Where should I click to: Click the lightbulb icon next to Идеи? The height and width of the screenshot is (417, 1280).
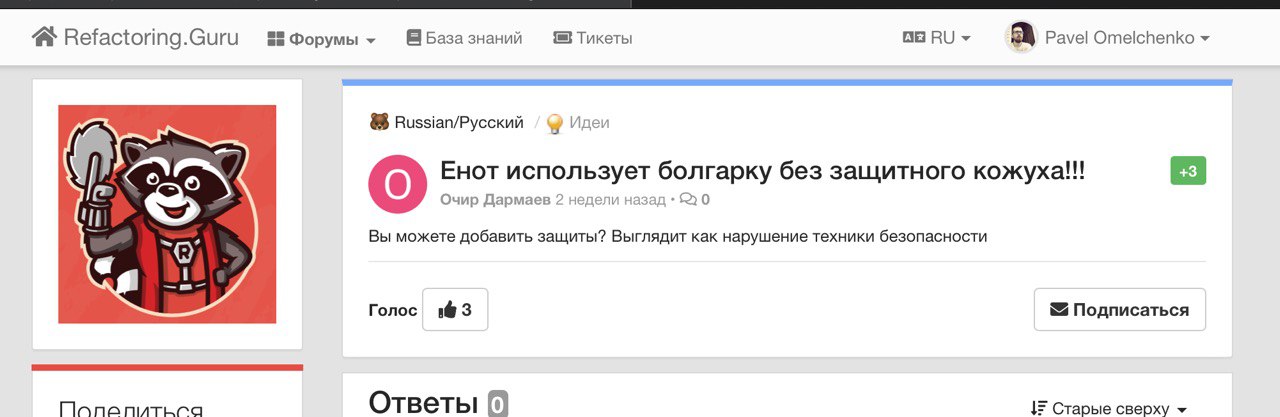pos(554,123)
